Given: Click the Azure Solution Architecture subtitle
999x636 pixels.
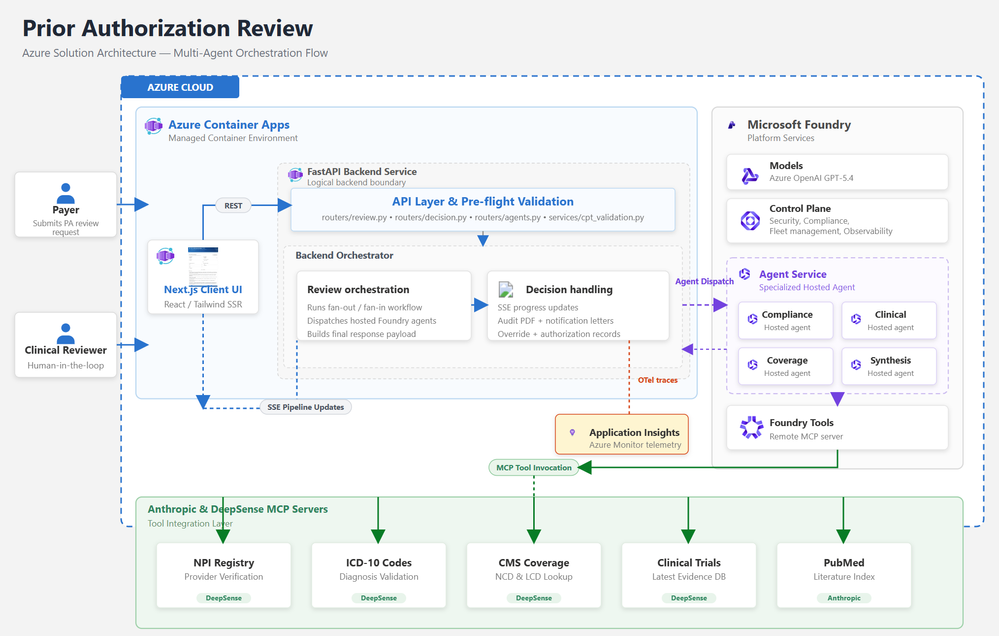Looking at the screenshot, I should tap(175, 53).
